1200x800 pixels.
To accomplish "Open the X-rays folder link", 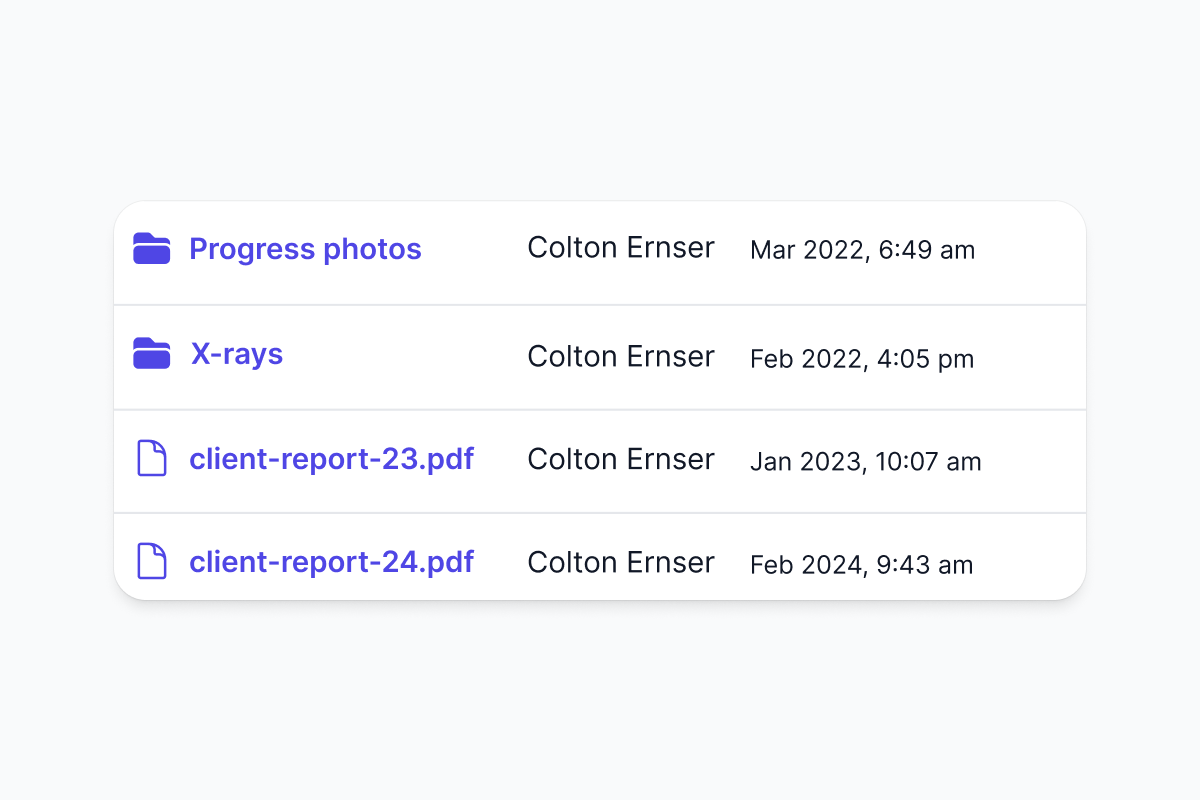I will point(236,354).
